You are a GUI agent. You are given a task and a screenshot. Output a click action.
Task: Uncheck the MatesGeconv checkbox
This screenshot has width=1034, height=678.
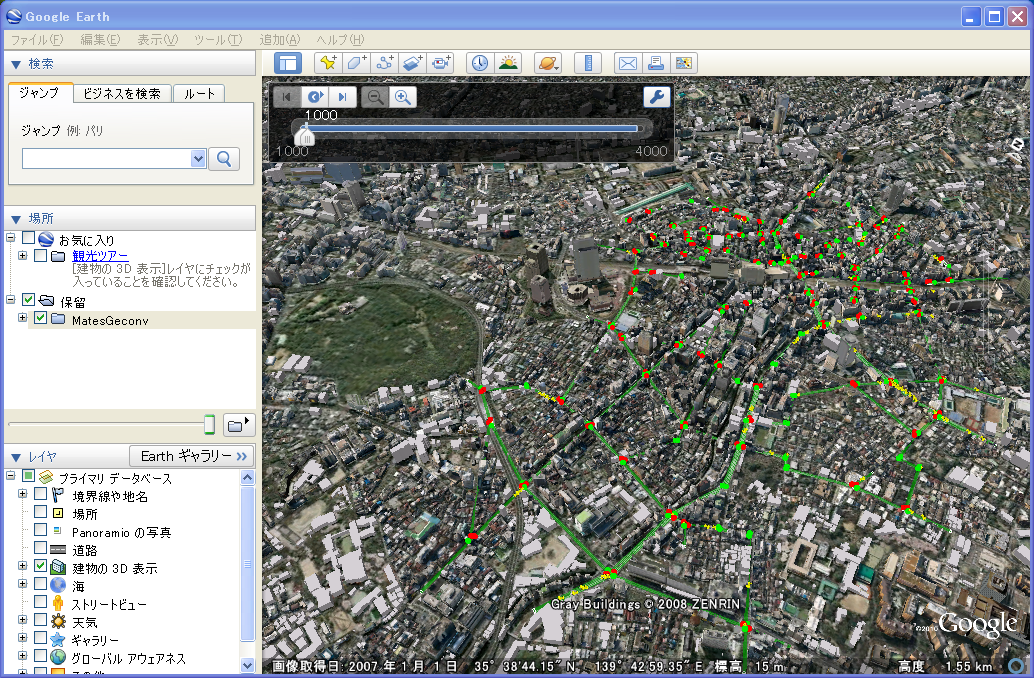(x=40, y=318)
